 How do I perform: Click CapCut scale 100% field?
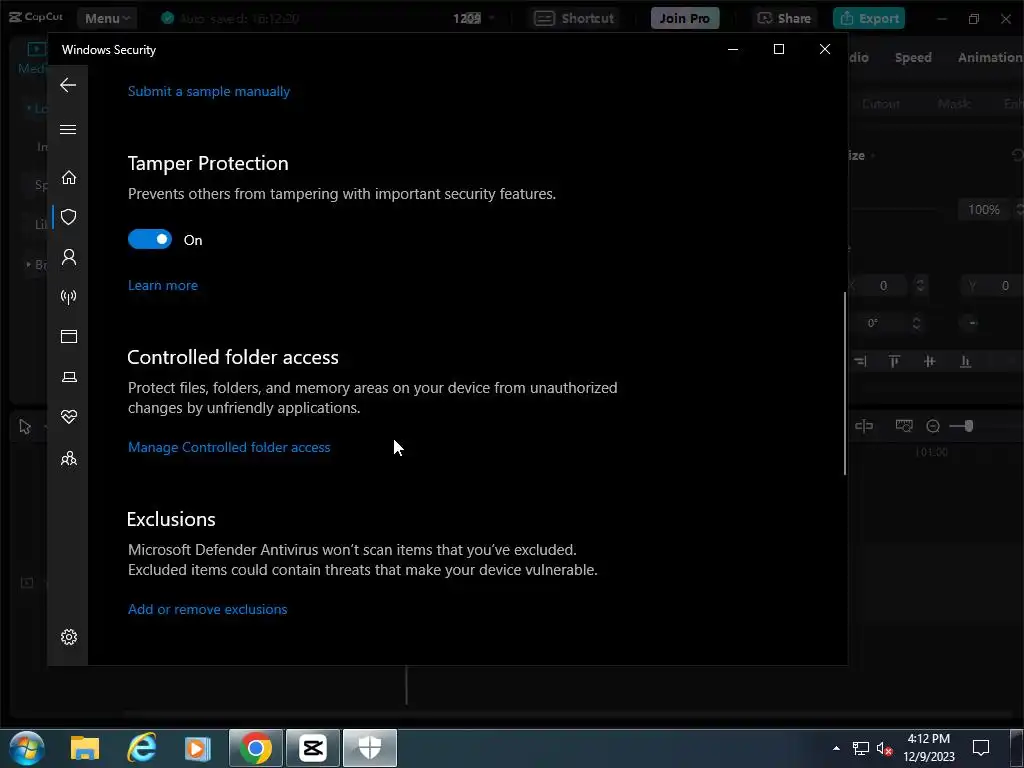(984, 210)
